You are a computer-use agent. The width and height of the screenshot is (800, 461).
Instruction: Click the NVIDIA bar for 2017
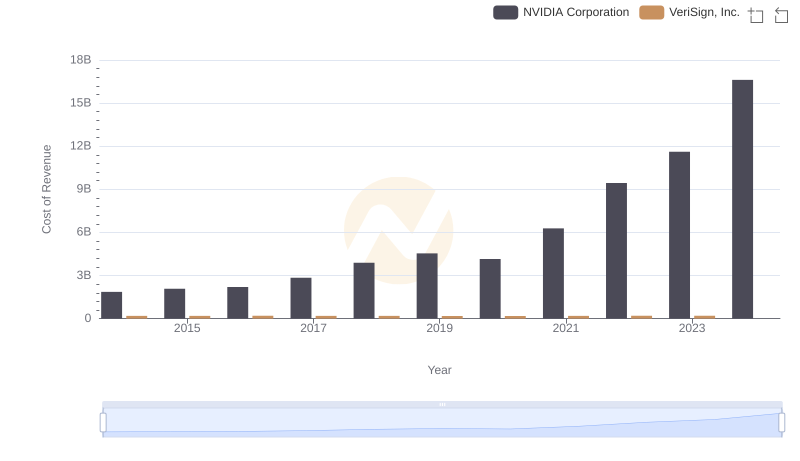pyautogui.click(x=301, y=298)
